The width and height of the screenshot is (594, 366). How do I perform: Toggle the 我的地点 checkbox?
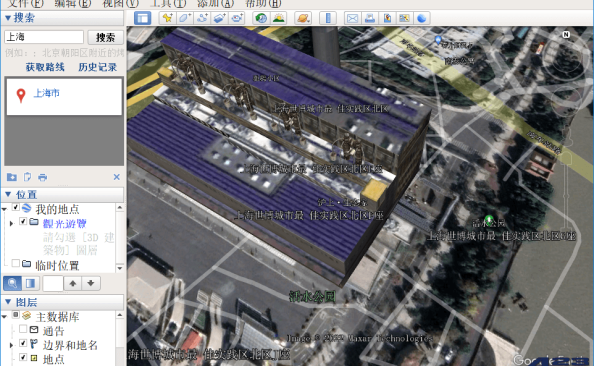click(16, 207)
